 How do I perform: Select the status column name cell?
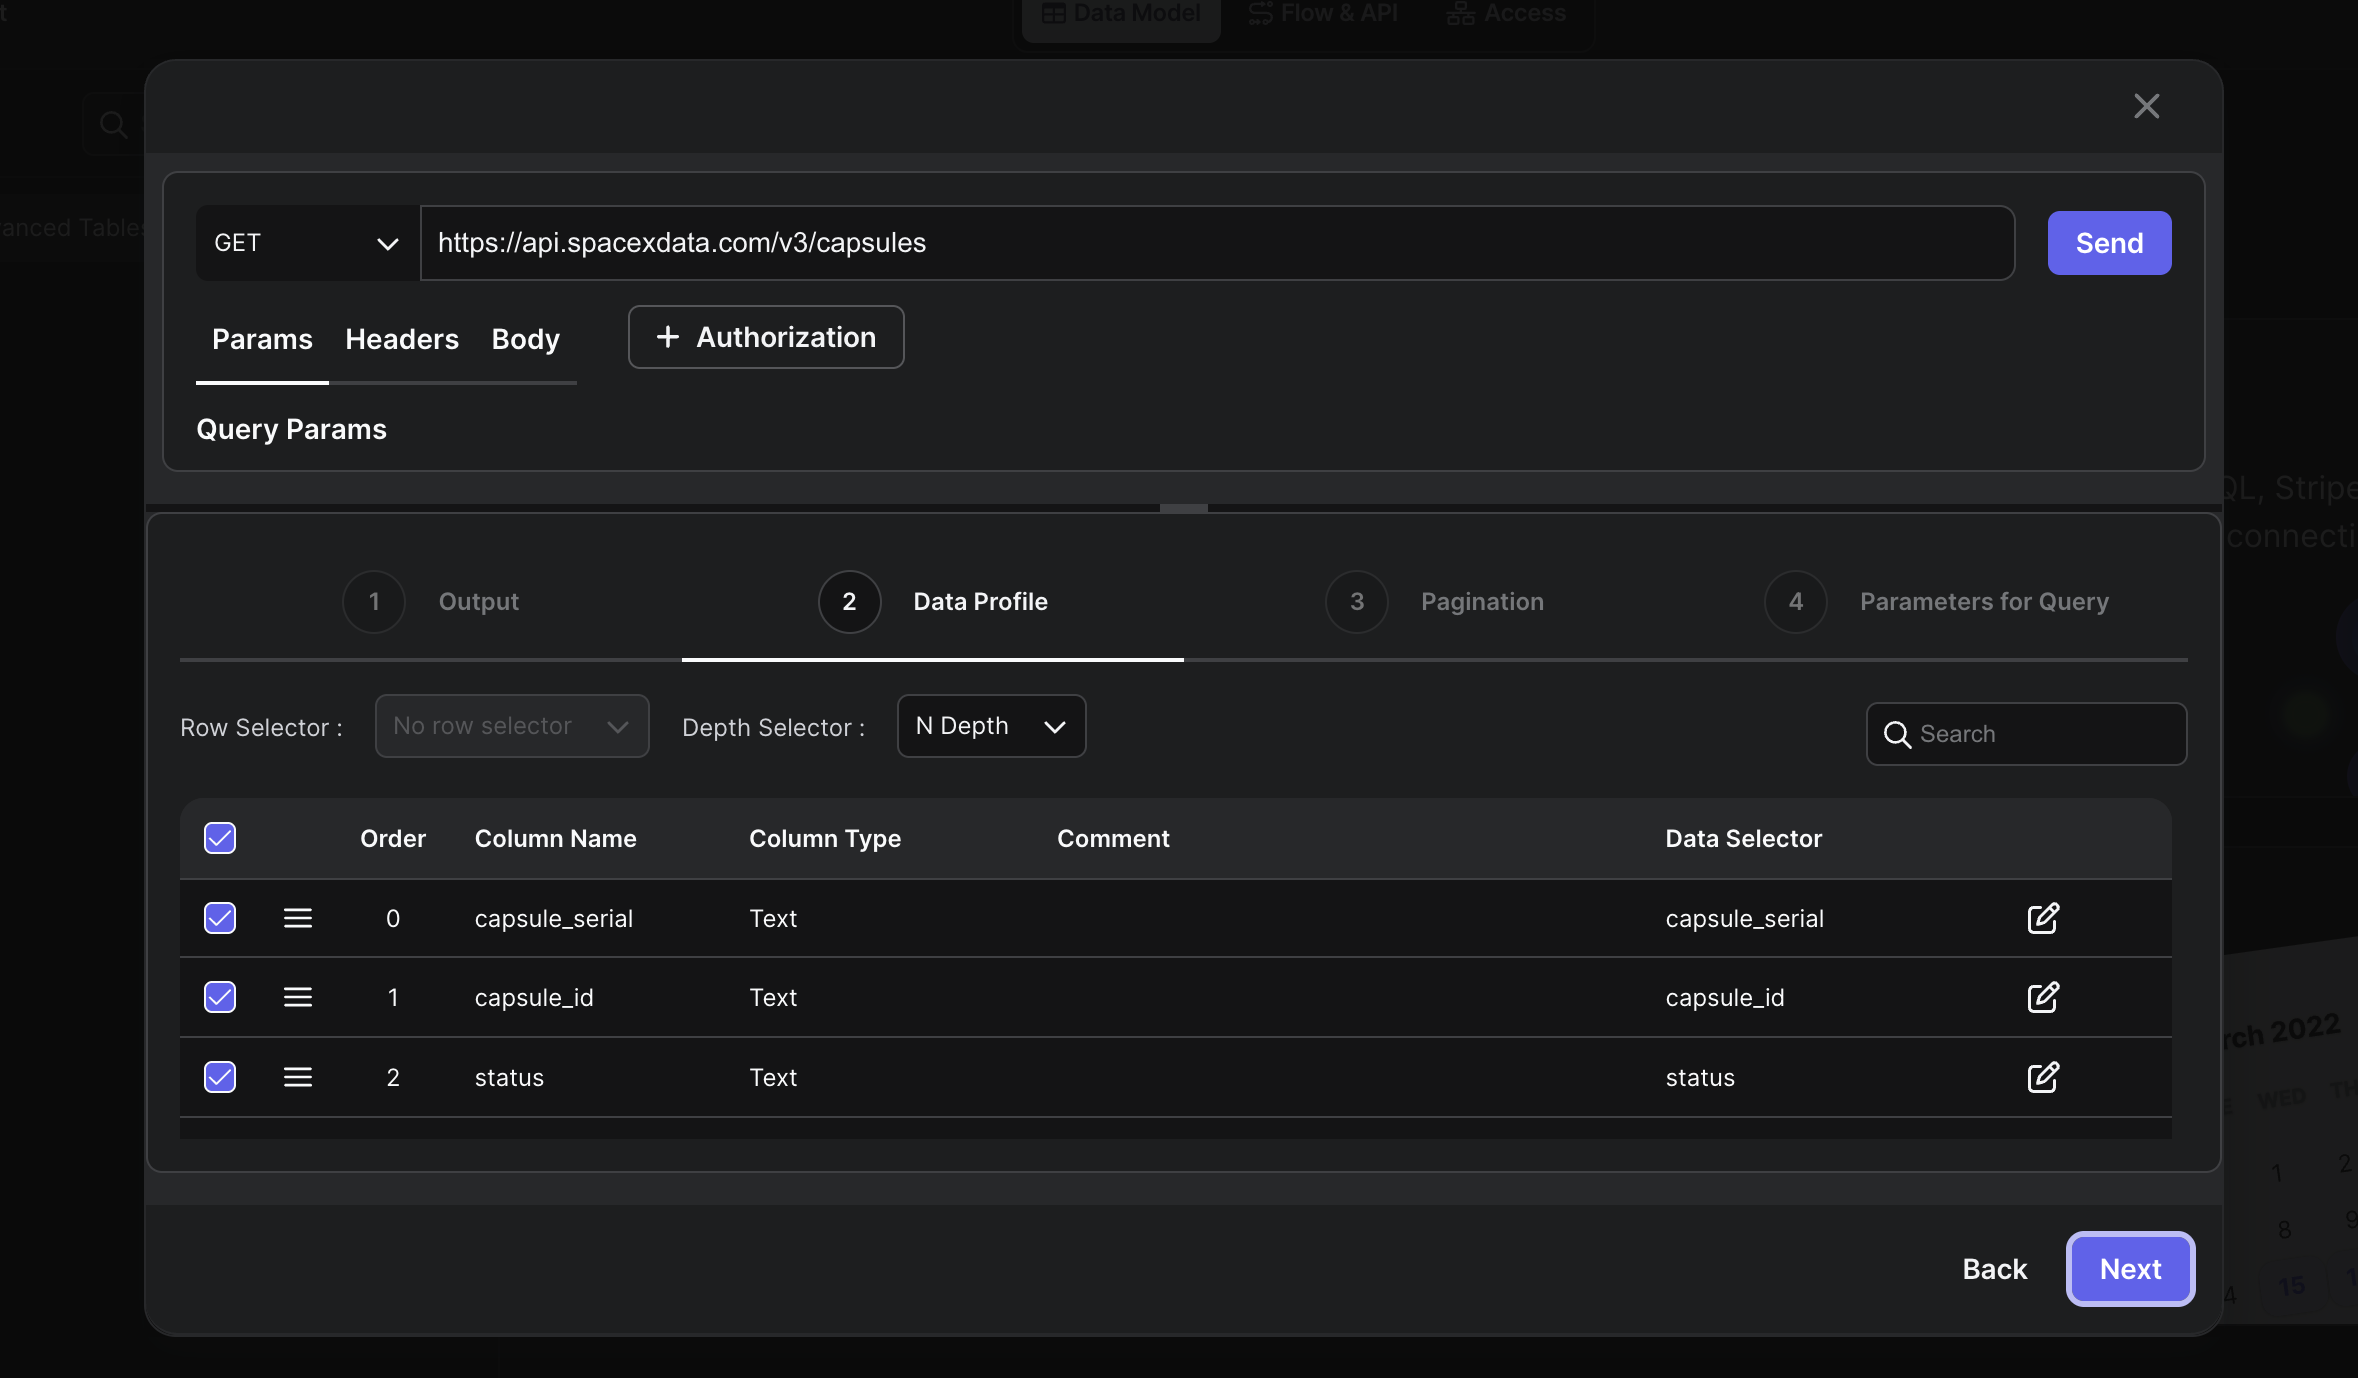(x=509, y=1077)
